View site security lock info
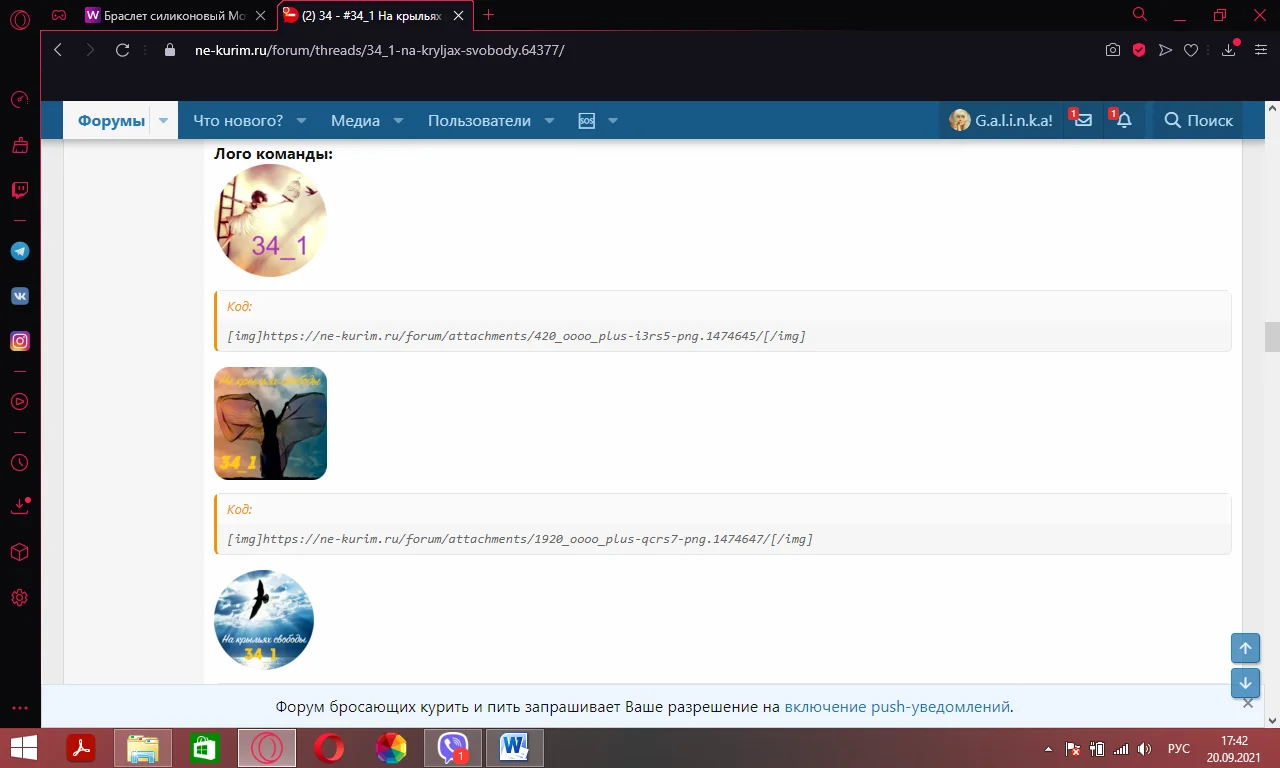 coord(169,50)
